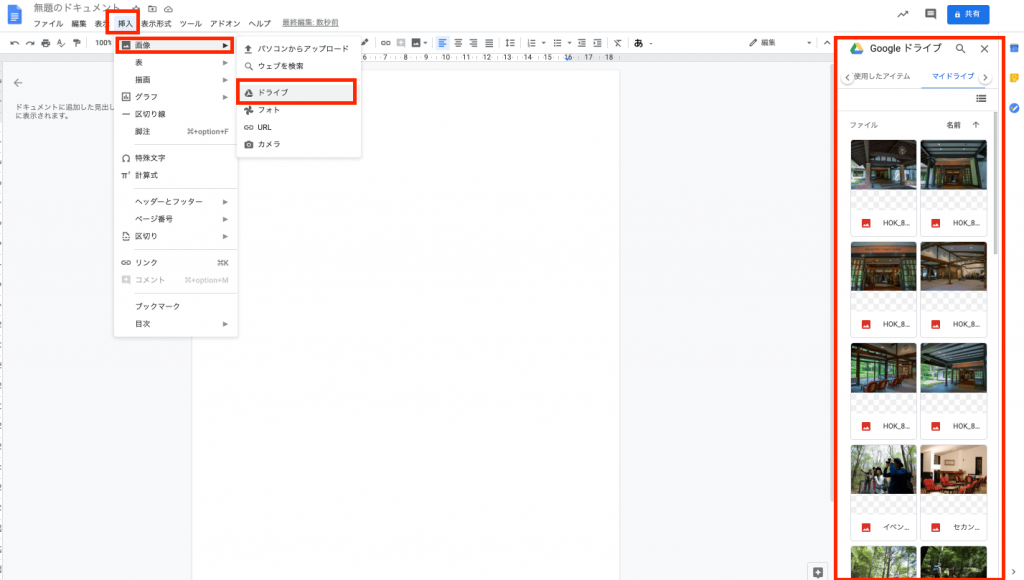Viewport: 1024px width, 580px height.
Task: Open the ヘルプ menu
Action: coord(259,24)
